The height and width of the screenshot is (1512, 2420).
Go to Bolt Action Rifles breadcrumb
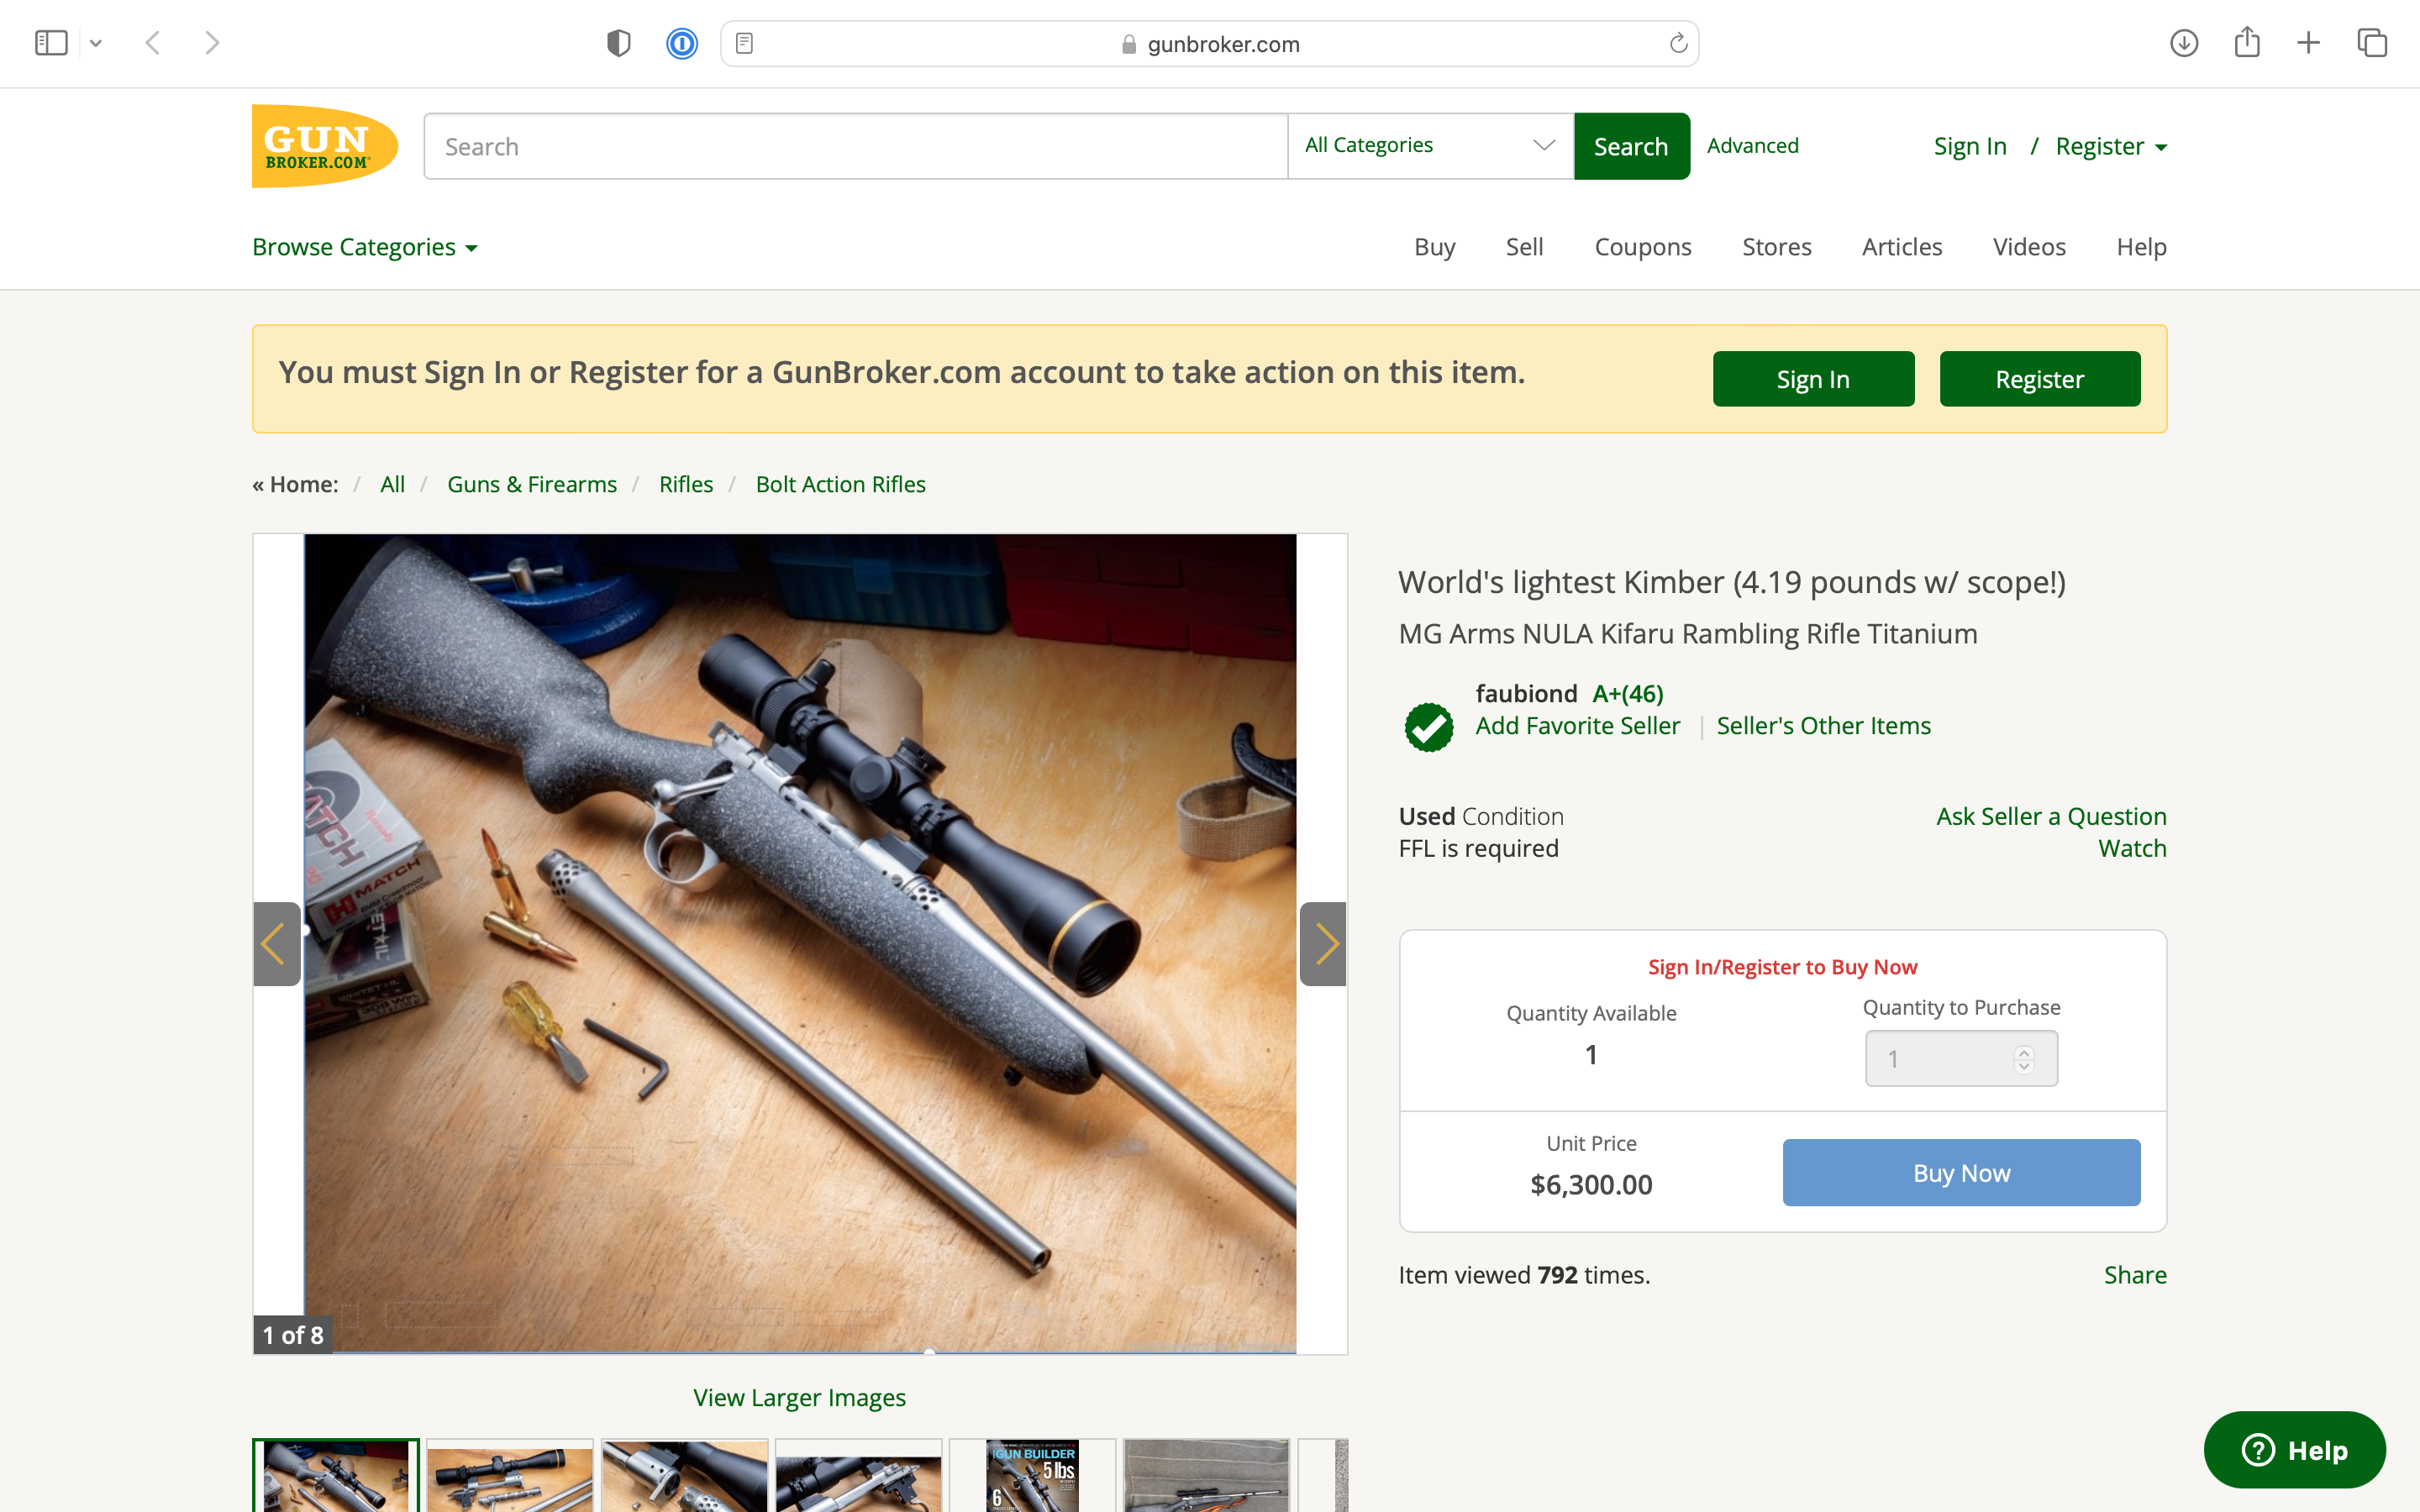coord(841,484)
